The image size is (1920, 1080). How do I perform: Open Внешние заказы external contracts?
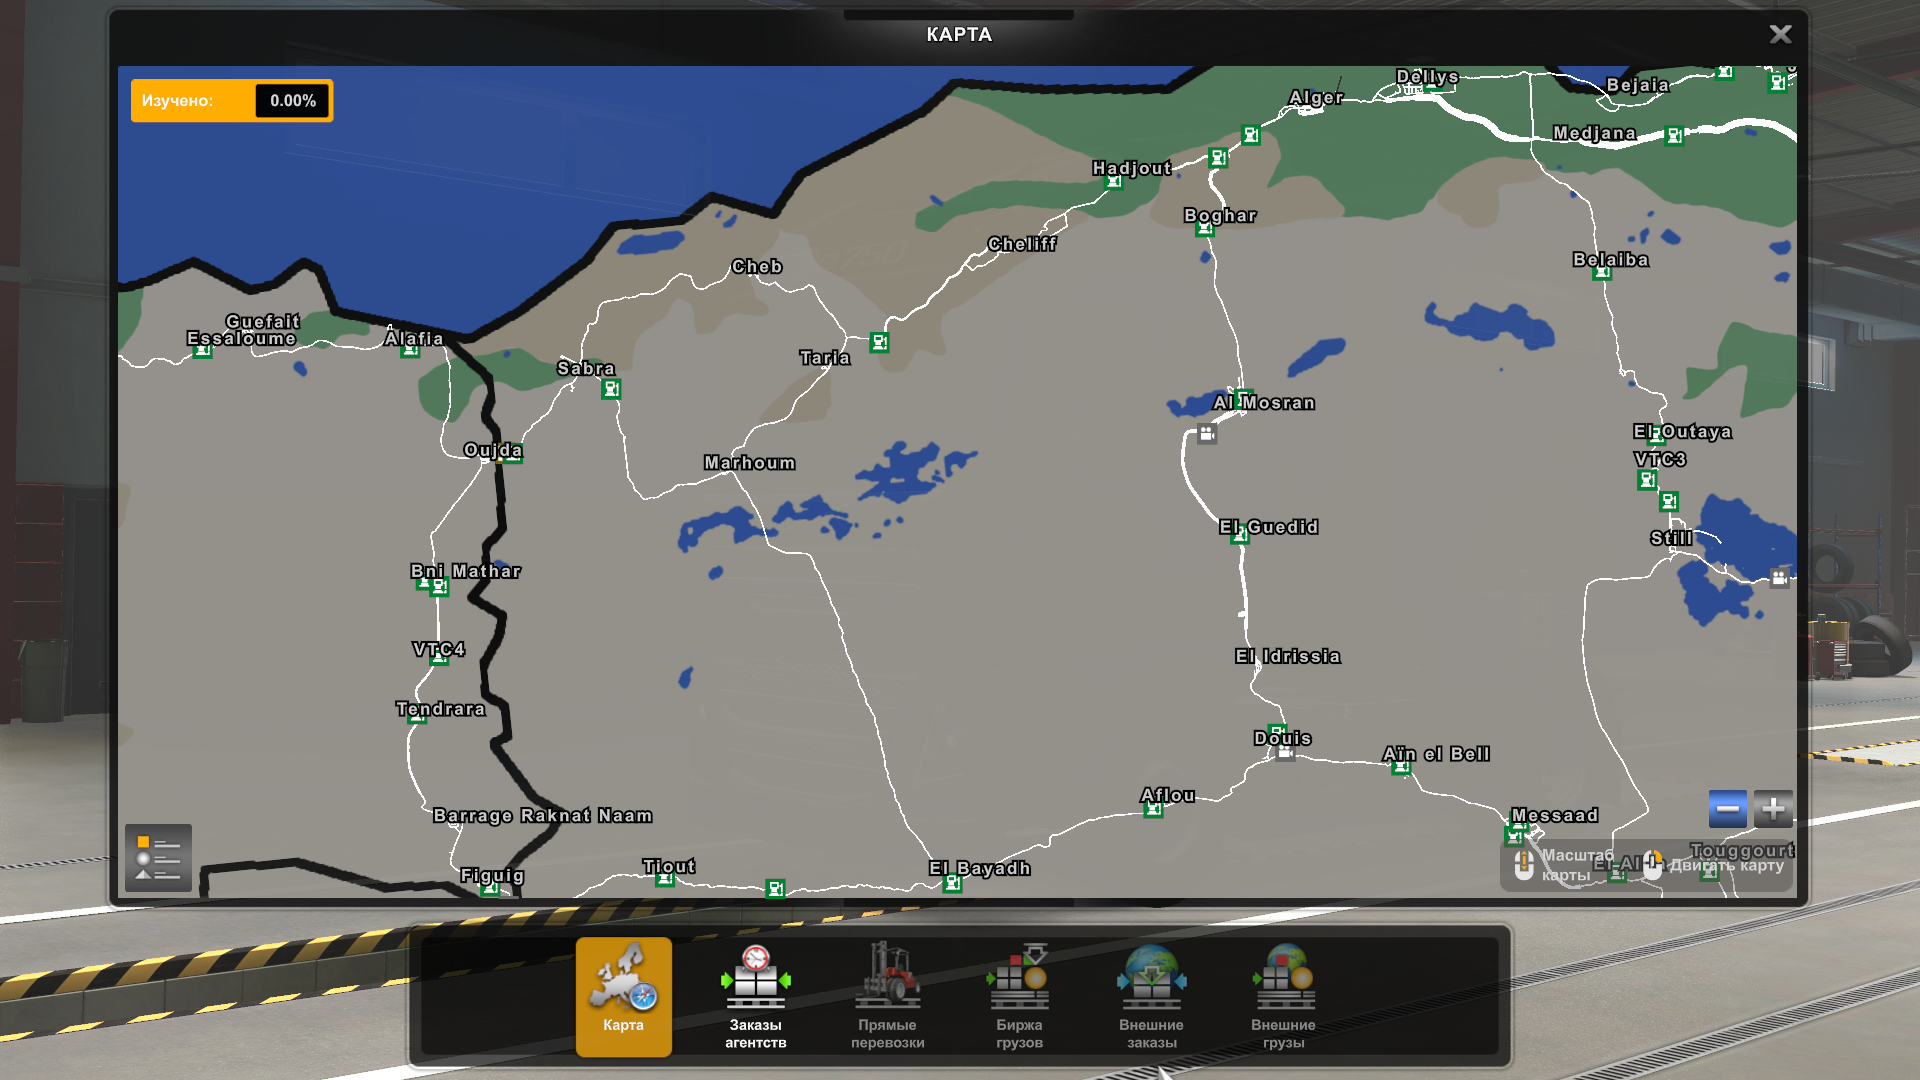coord(1151,996)
